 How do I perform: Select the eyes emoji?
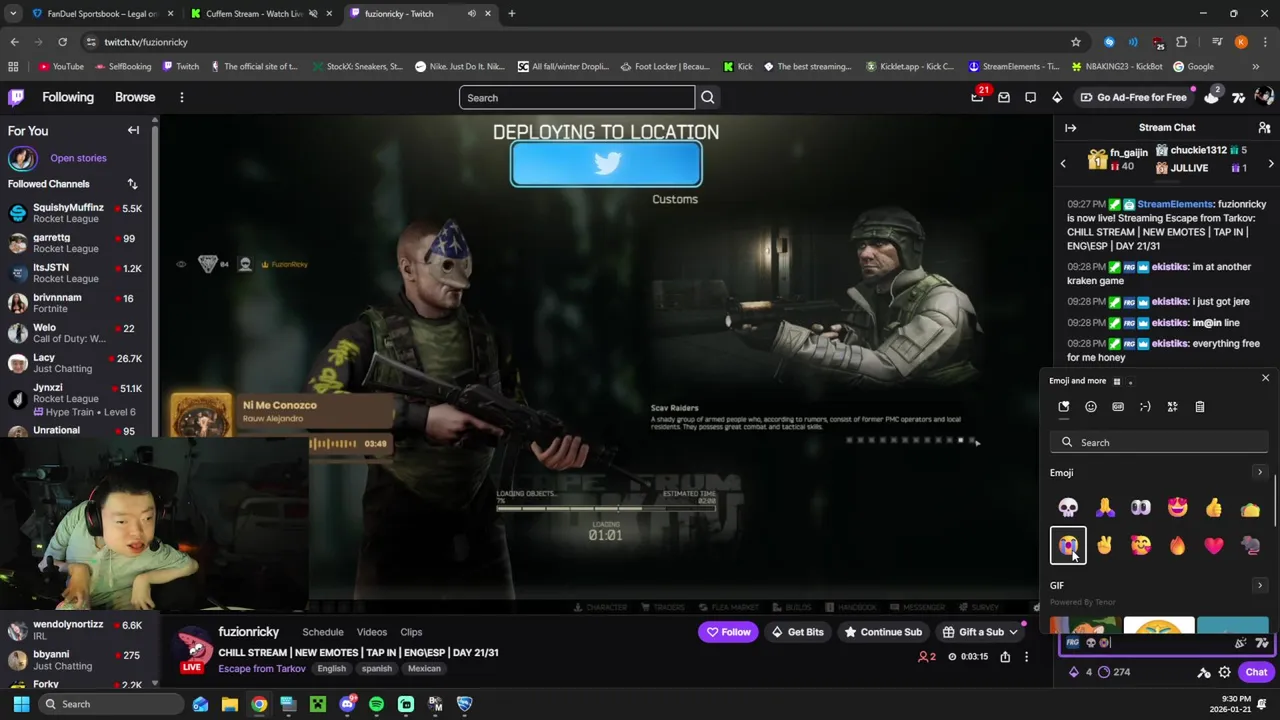tap(1141, 508)
